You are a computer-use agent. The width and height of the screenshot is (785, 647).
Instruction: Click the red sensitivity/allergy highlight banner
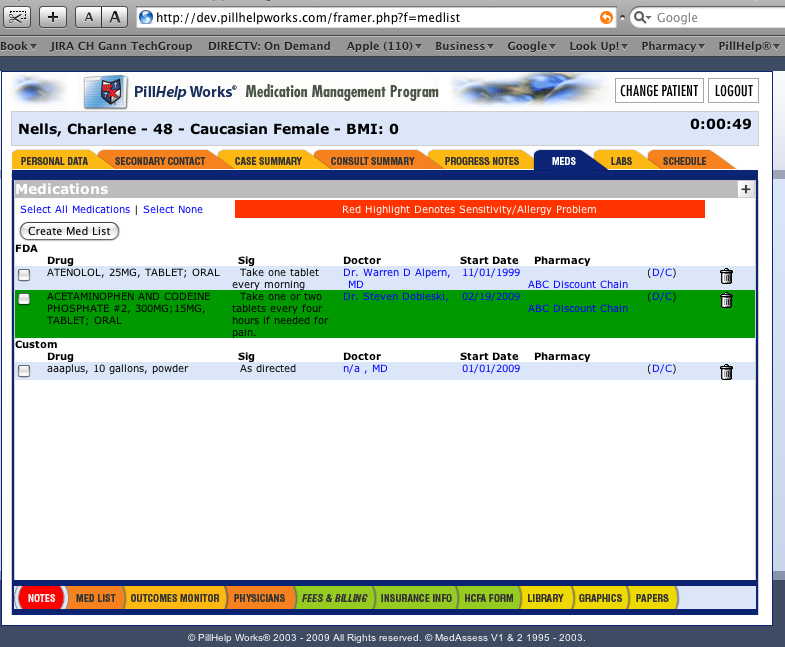coord(469,210)
